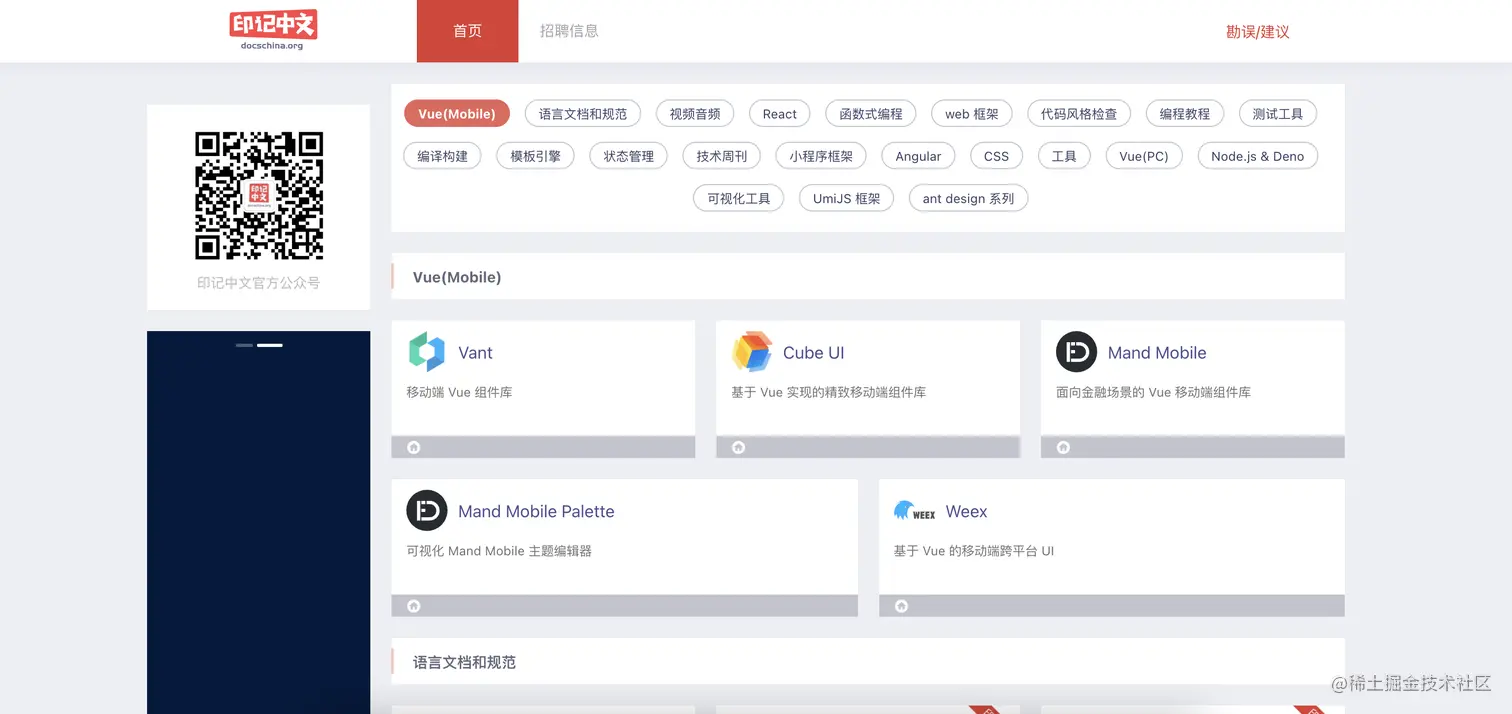Select the UmiJS 框架 category tag
The height and width of the screenshot is (714, 1512).
pyautogui.click(x=847, y=198)
